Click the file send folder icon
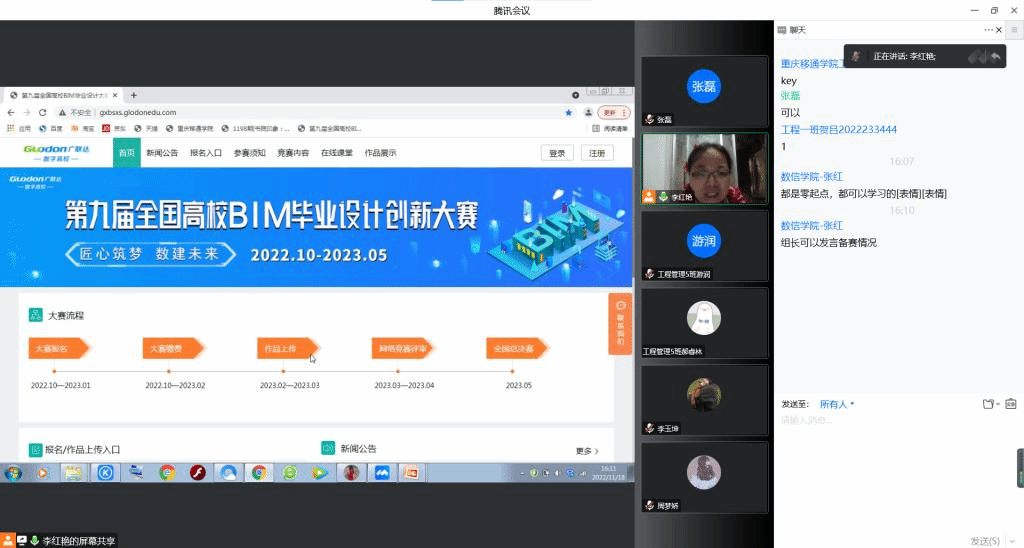The image size is (1024, 548). coord(987,404)
